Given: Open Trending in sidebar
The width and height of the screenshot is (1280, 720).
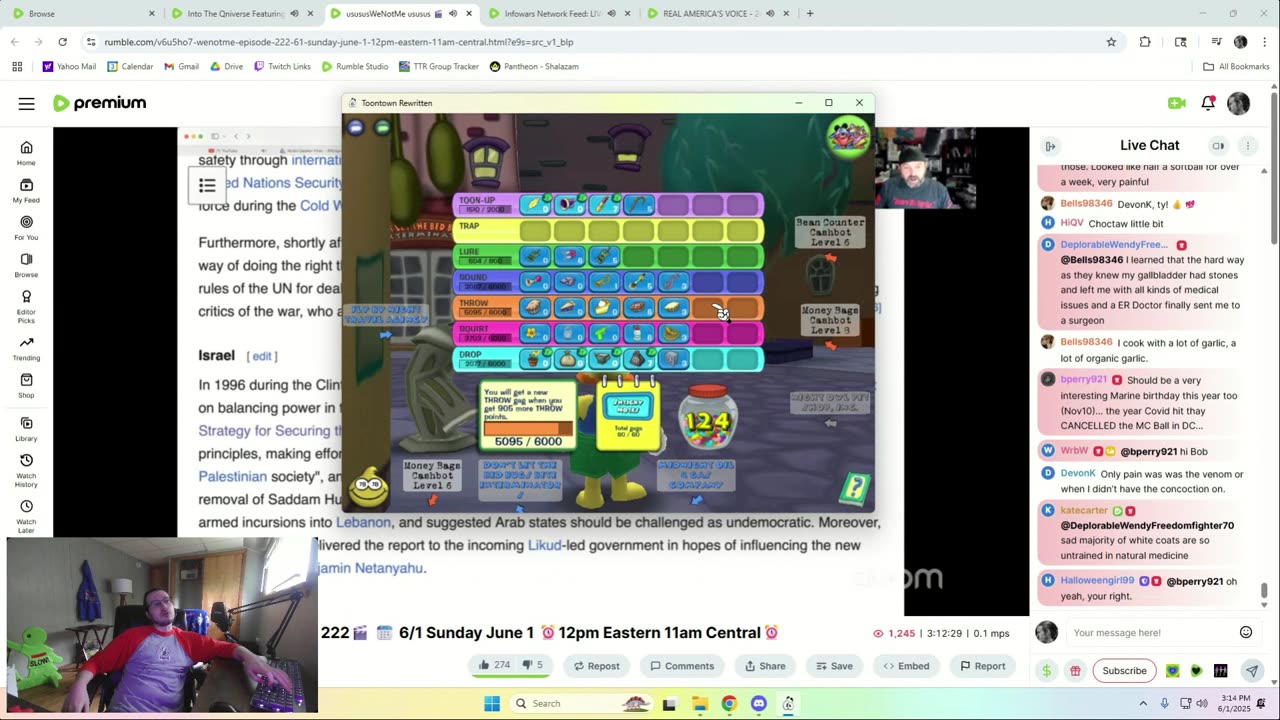Looking at the screenshot, I should point(26,349).
